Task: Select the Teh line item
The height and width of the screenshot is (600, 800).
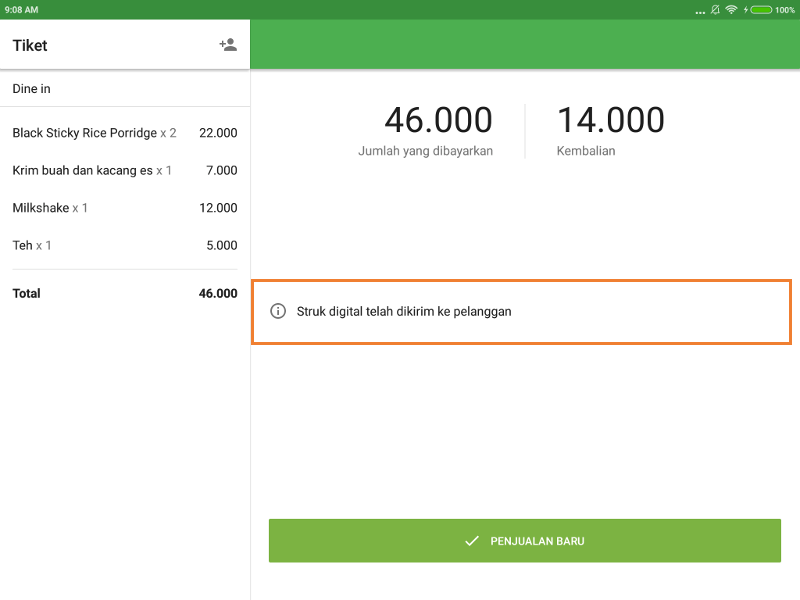Action: (124, 245)
